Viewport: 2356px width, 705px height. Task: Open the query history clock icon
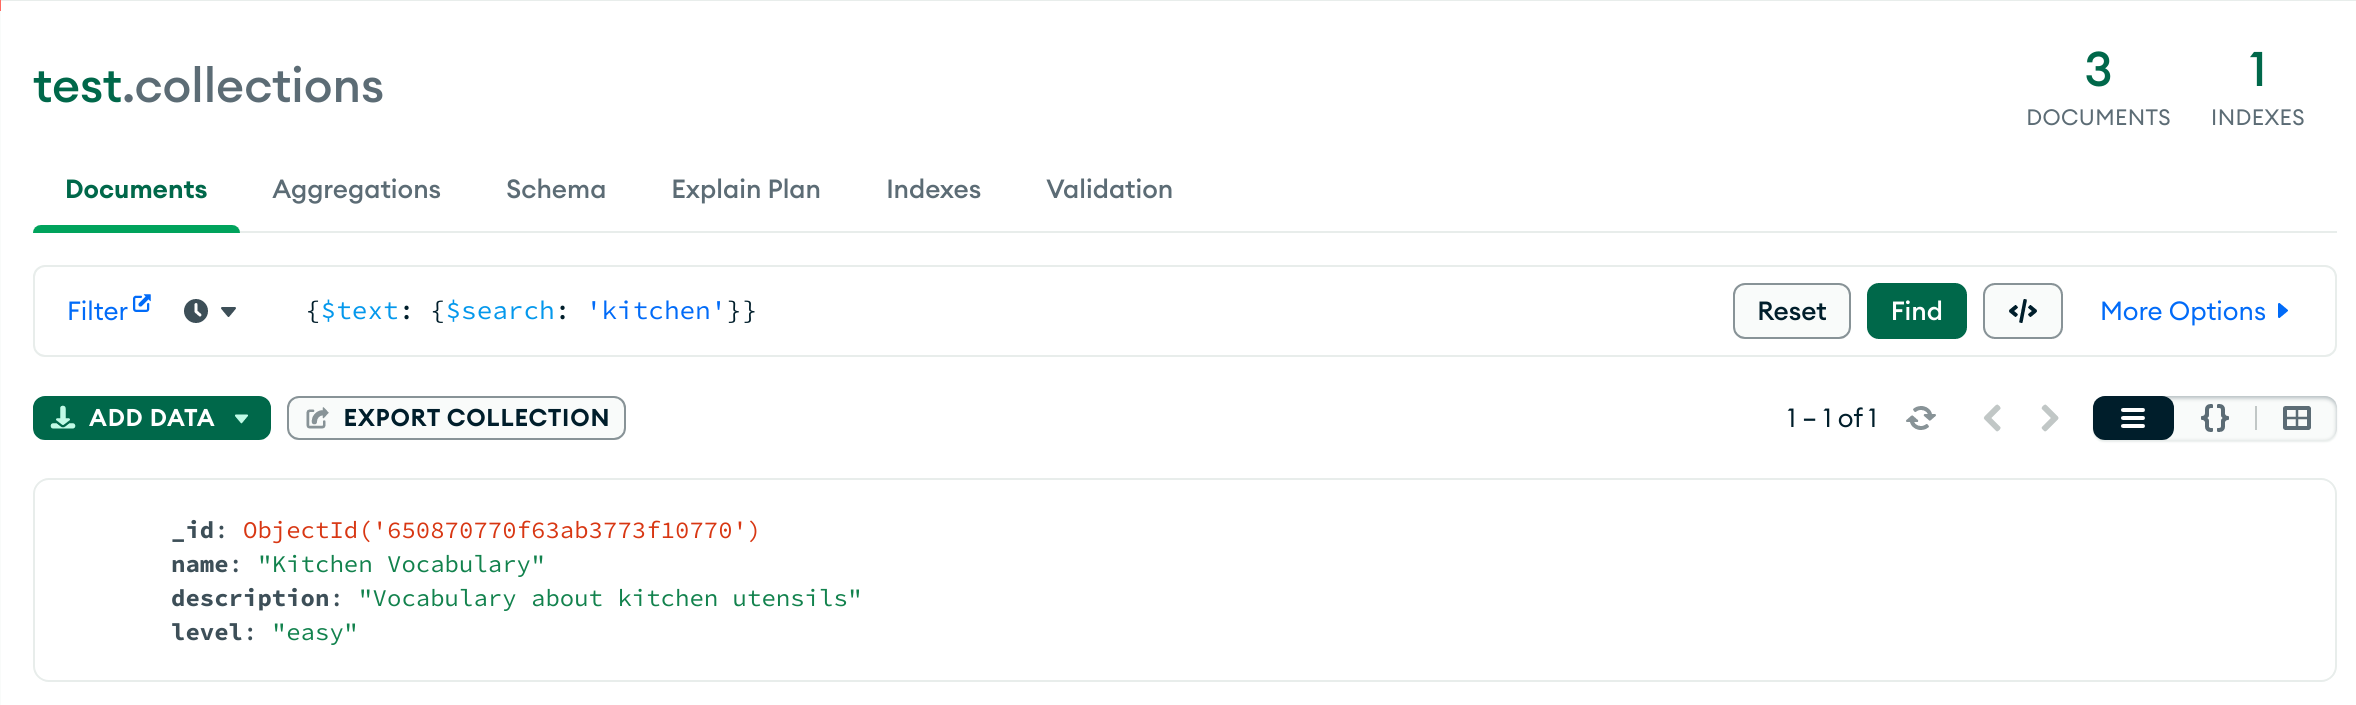pos(193,311)
